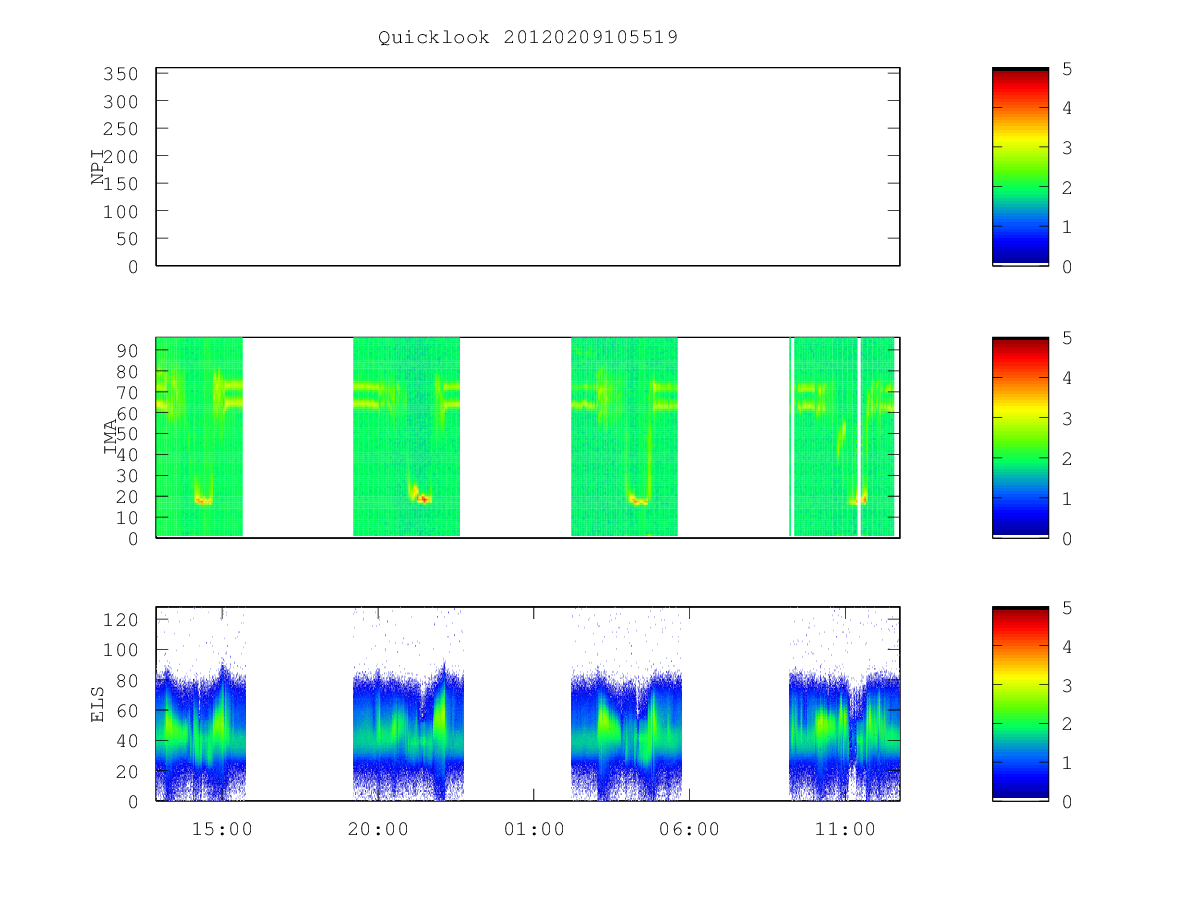The width and height of the screenshot is (1200, 900).
Task: Click the 50 tick on NPI axis
Action: pyautogui.click(x=126, y=239)
